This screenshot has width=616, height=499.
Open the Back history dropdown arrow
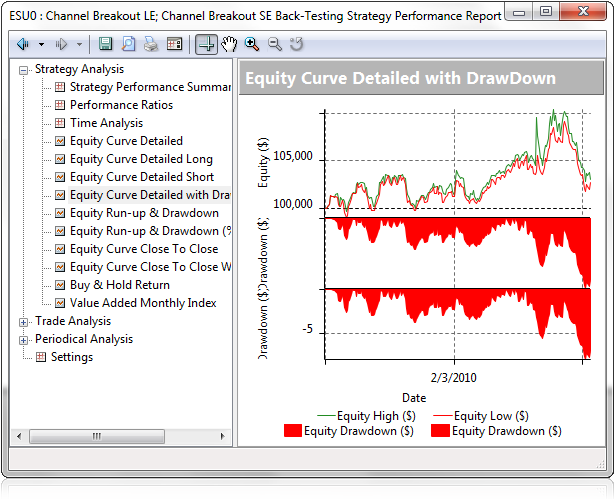tap(41, 44)
